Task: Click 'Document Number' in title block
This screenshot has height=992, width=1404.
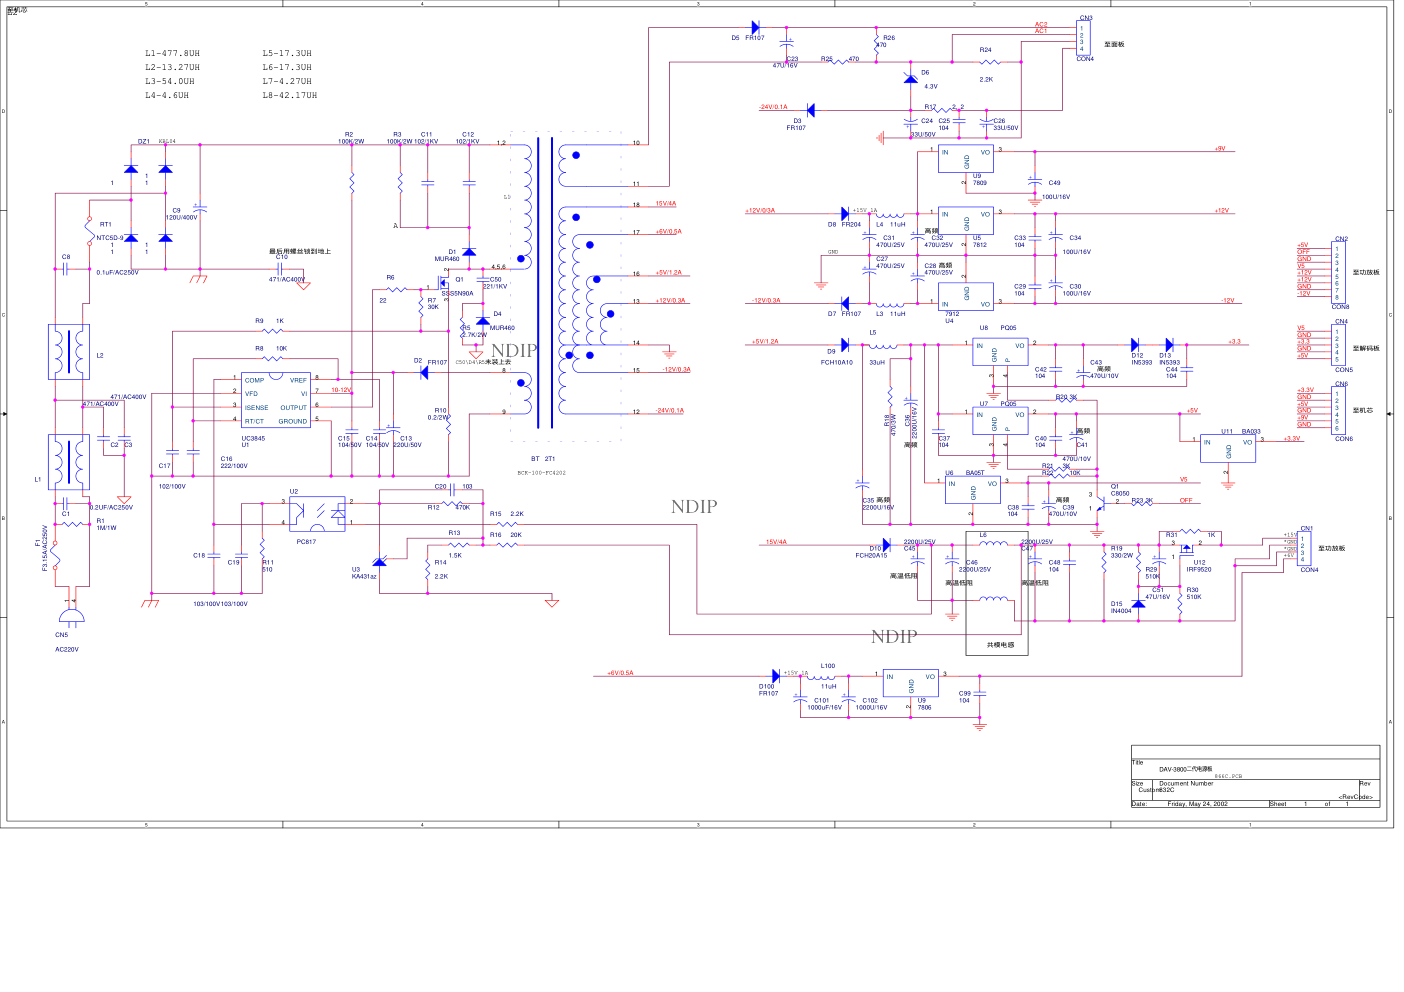Action: point(1186,783)
